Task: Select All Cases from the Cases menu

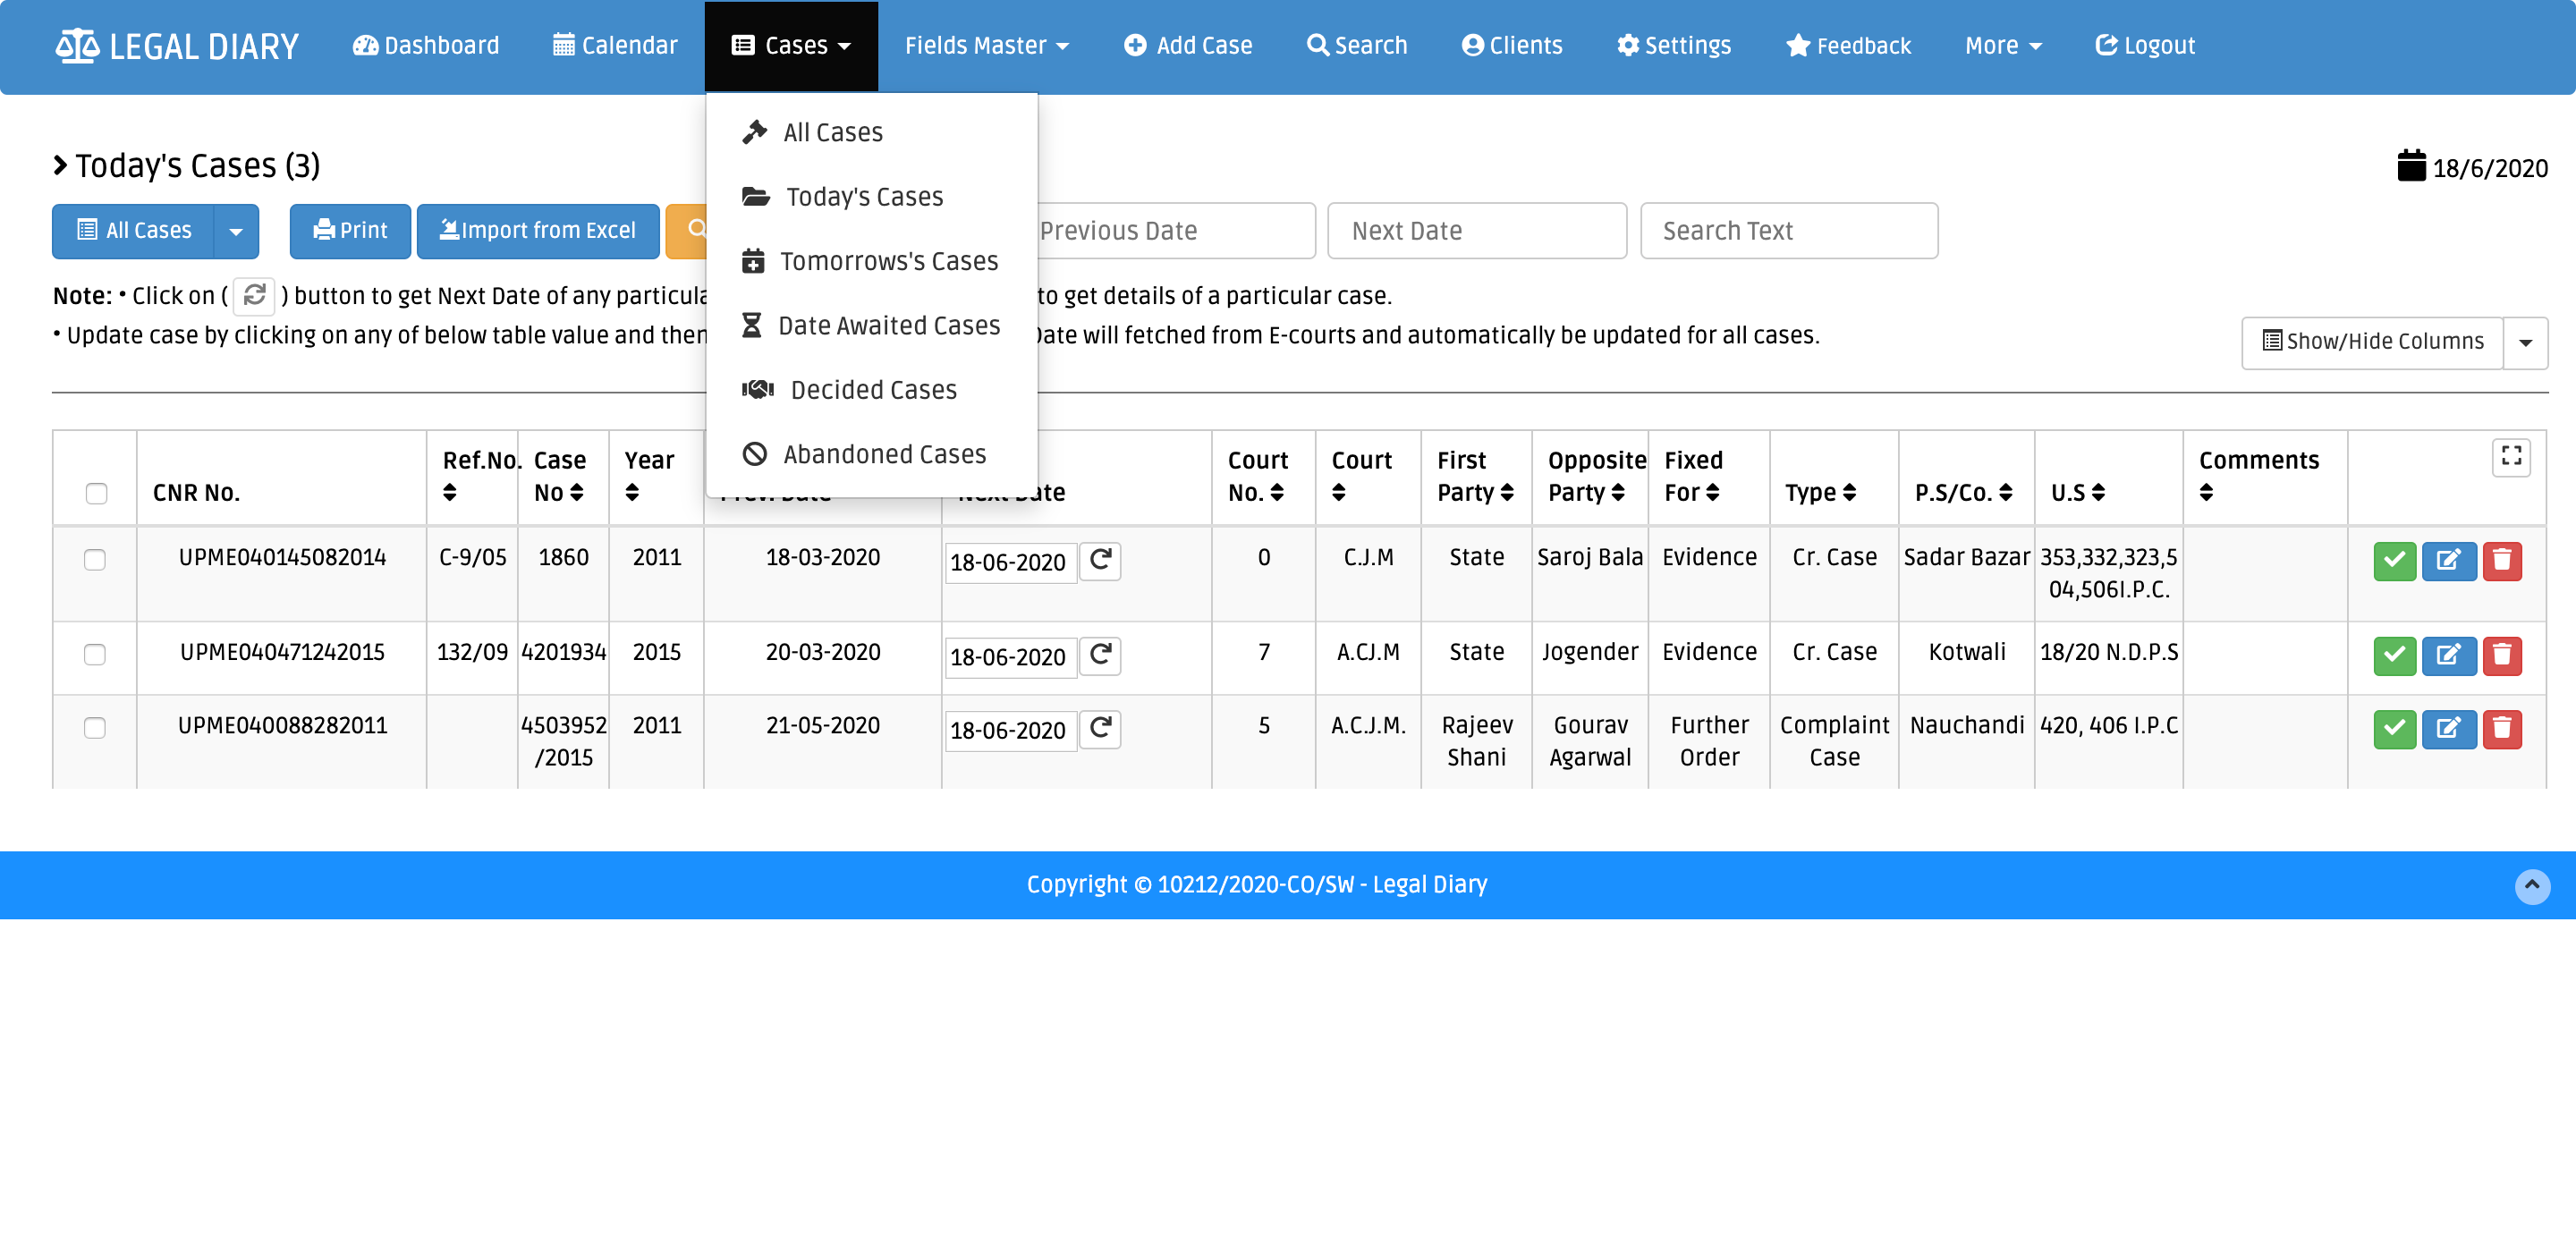Action: 872,133
